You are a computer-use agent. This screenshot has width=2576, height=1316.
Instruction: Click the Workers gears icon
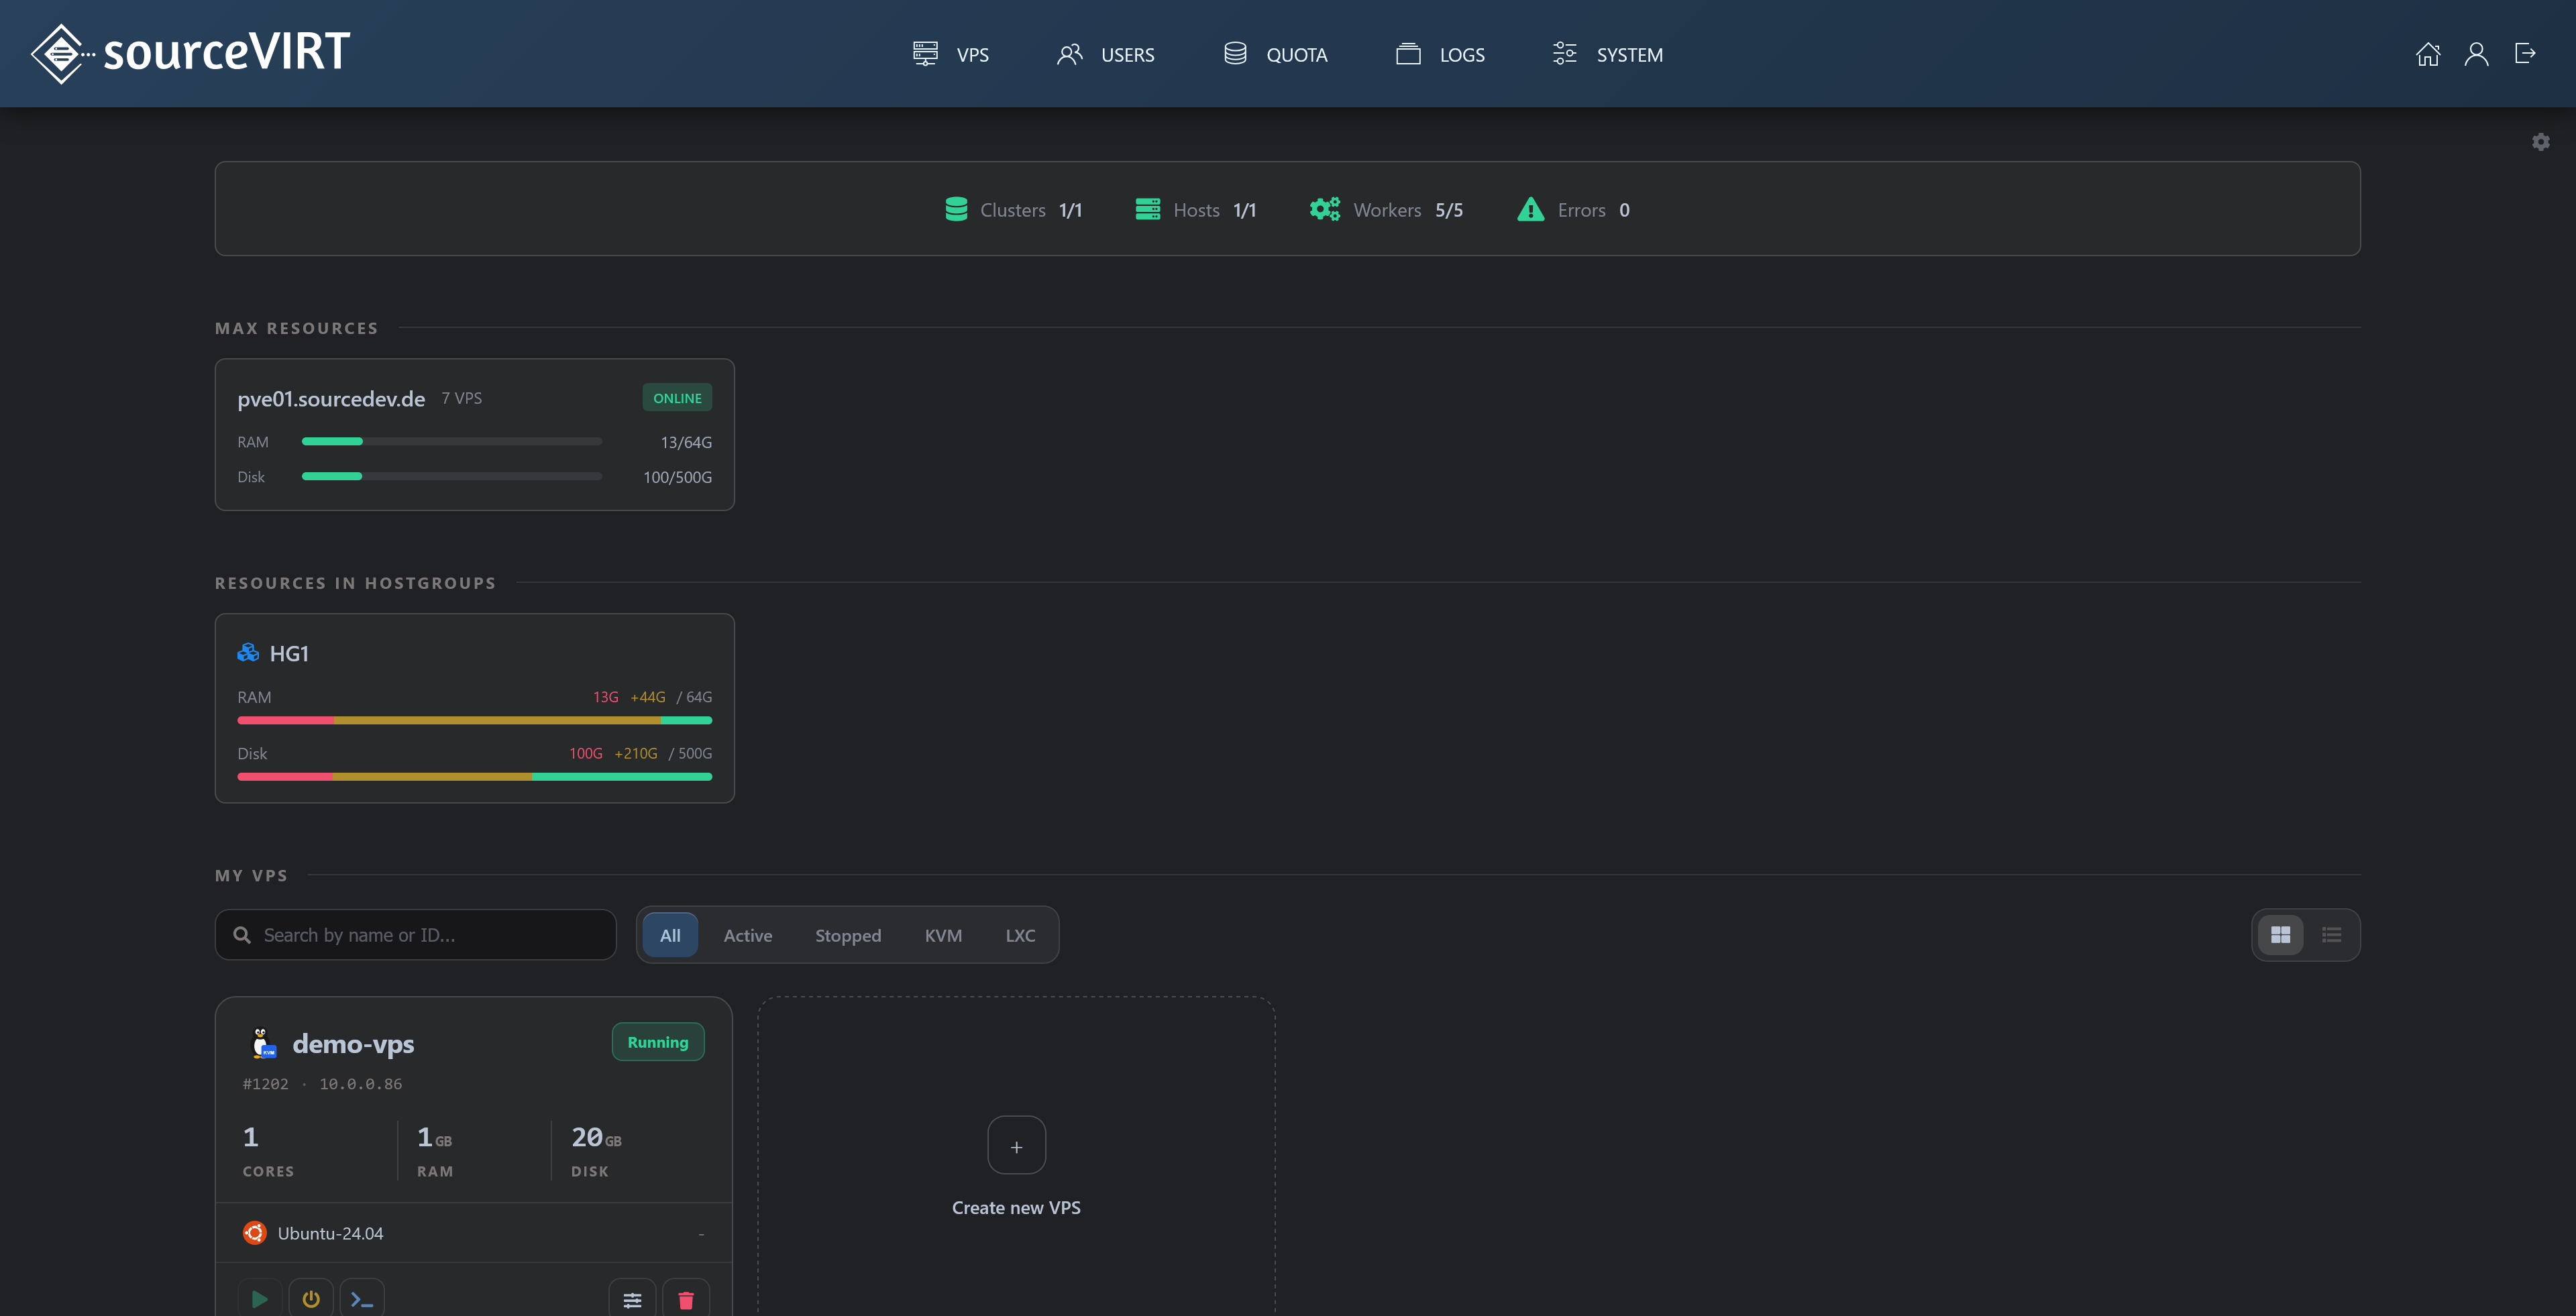coord(1325,209)
